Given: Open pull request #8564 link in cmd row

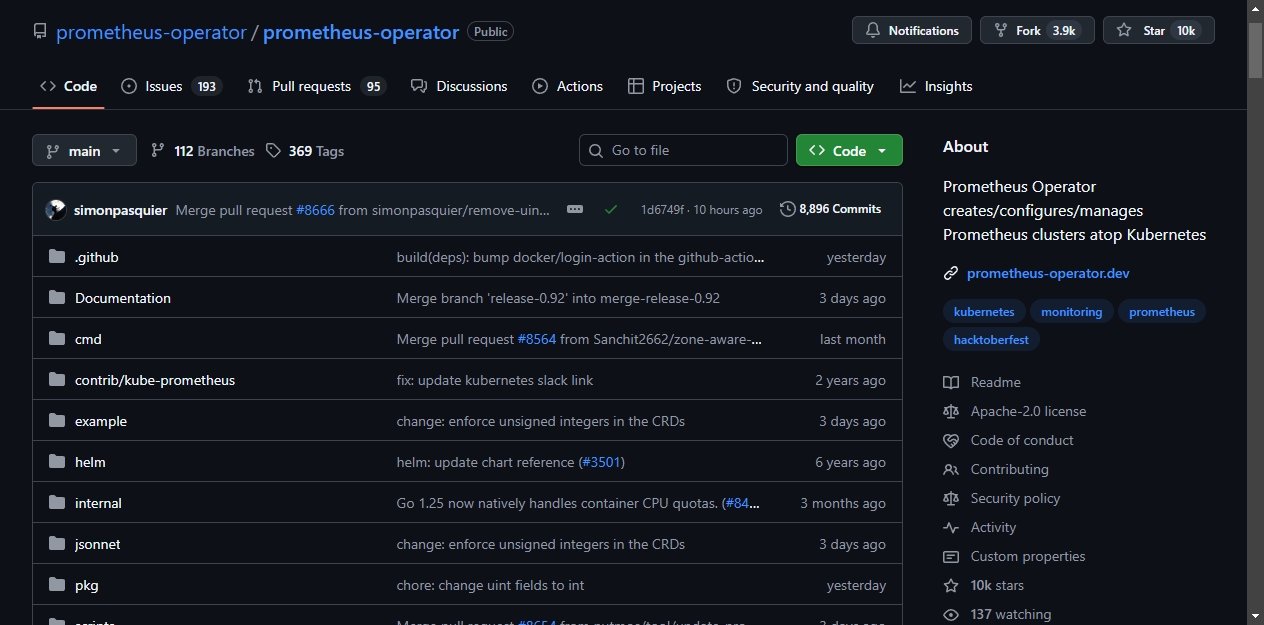Looking at the screenshot, I should point(536,339).
